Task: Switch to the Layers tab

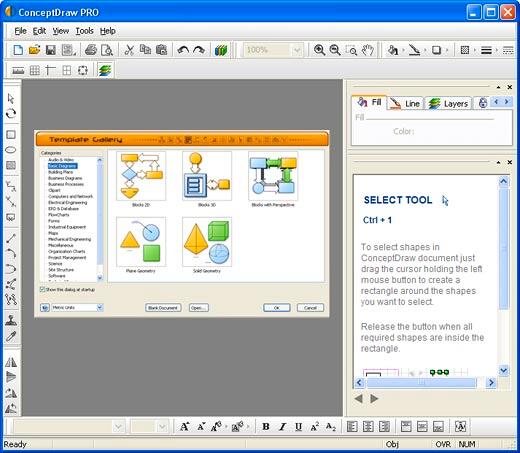Action: point(449,104)
